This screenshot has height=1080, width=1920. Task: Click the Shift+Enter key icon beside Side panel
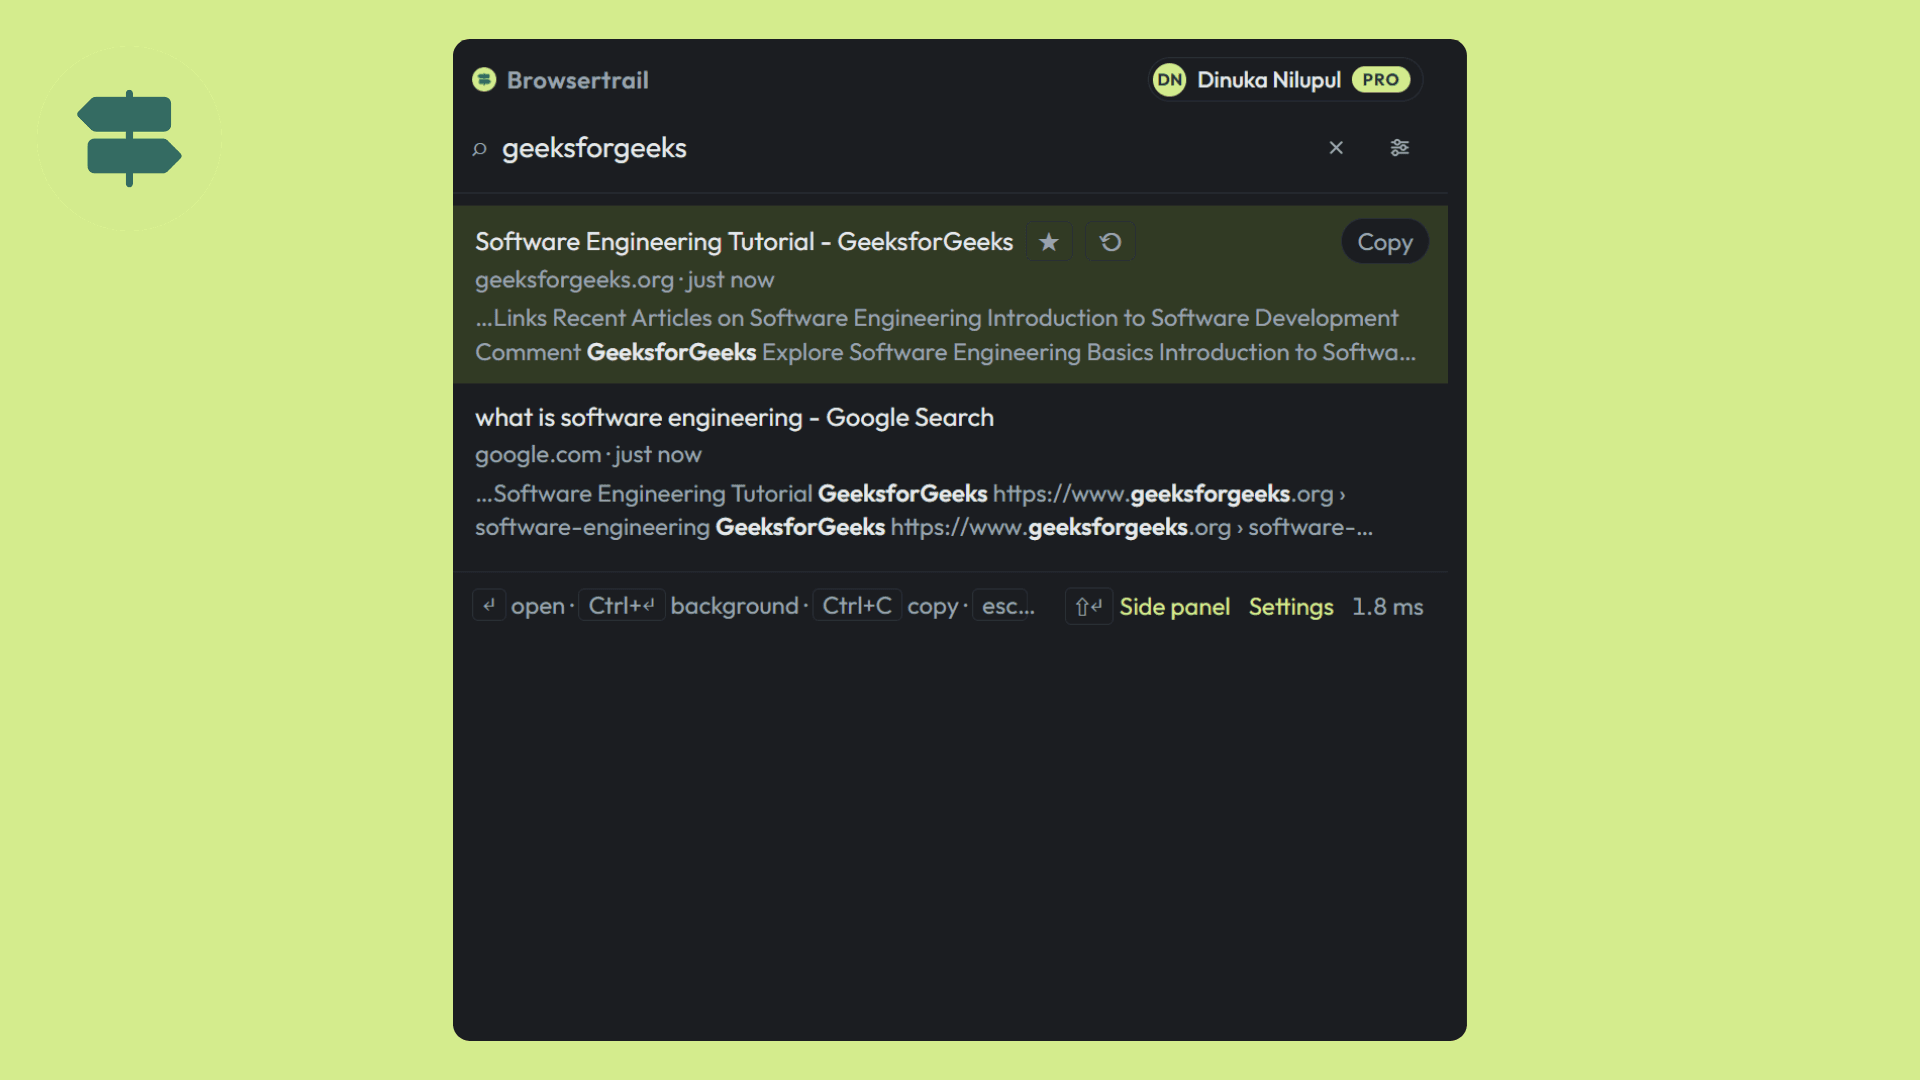tap(1089, 607)
